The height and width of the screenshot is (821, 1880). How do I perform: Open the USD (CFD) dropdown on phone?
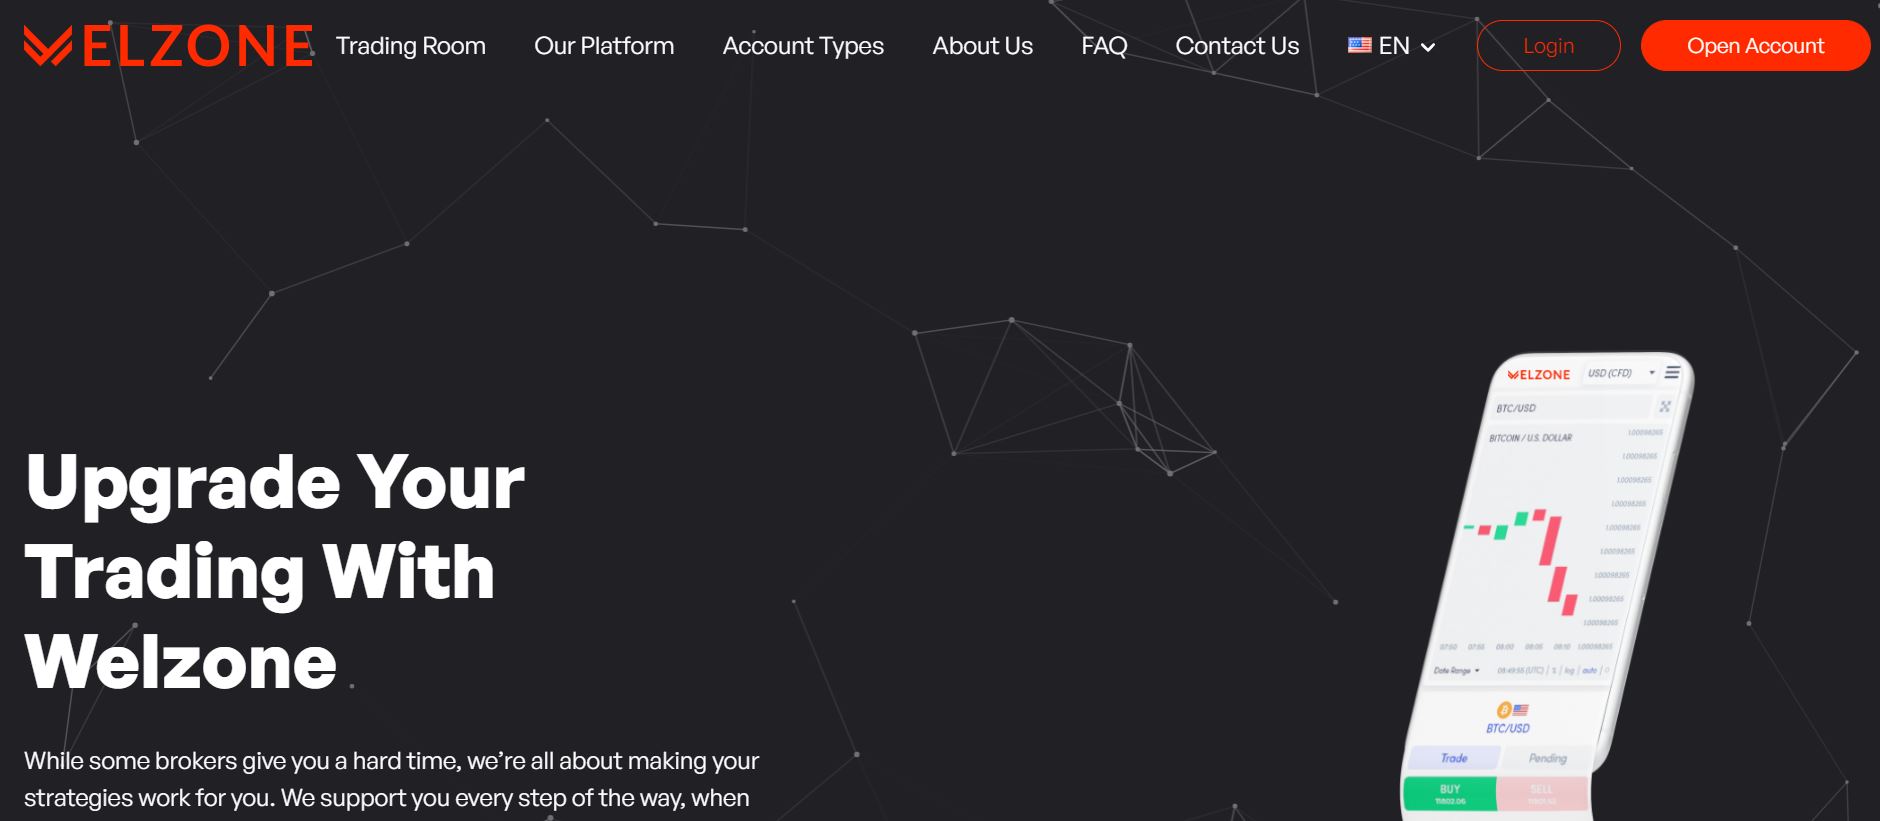click(x=1620, y=373)
